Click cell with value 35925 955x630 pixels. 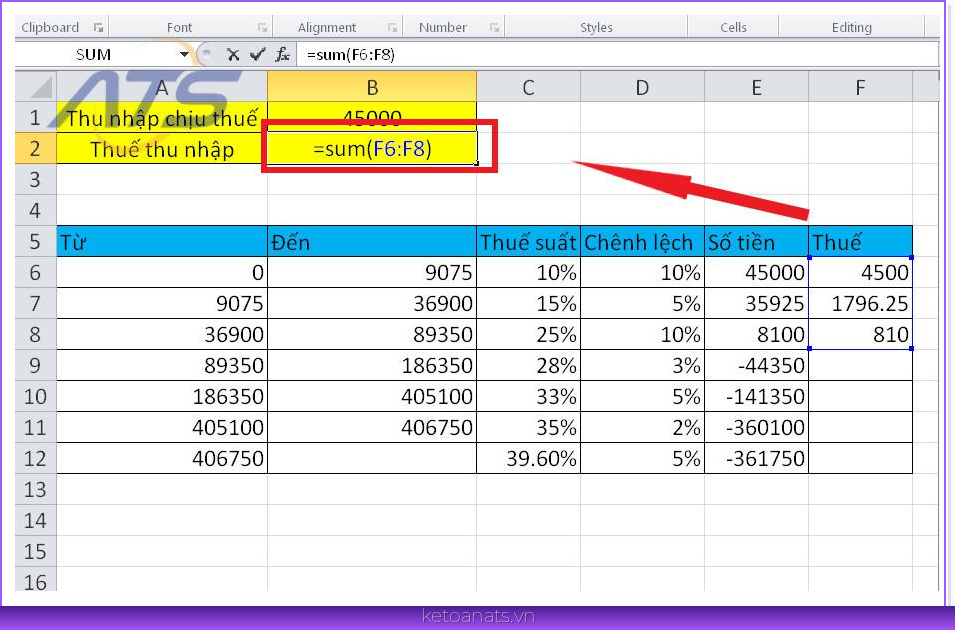click(756, 303)
